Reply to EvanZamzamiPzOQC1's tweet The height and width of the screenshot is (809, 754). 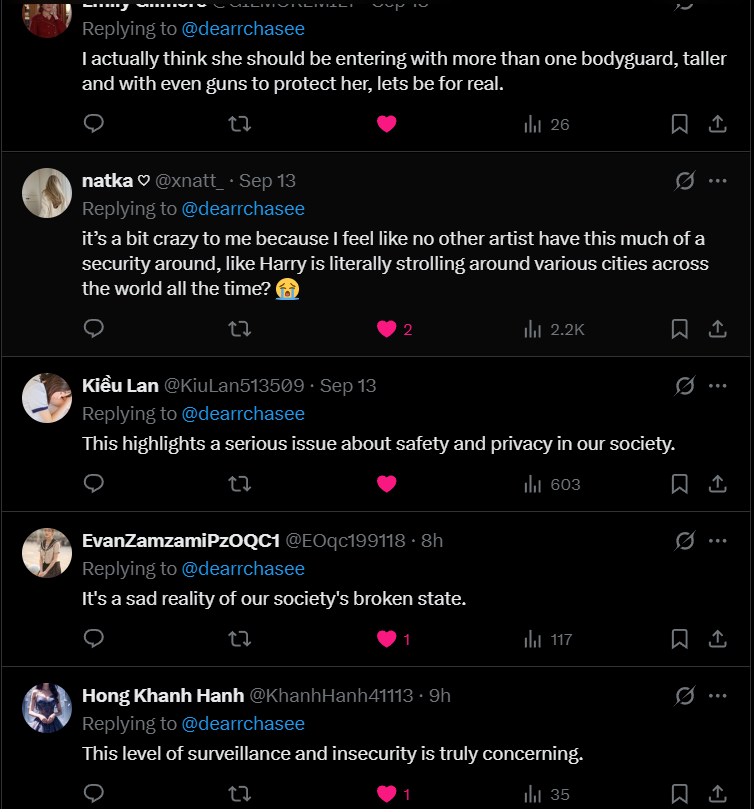pos(94,639)
